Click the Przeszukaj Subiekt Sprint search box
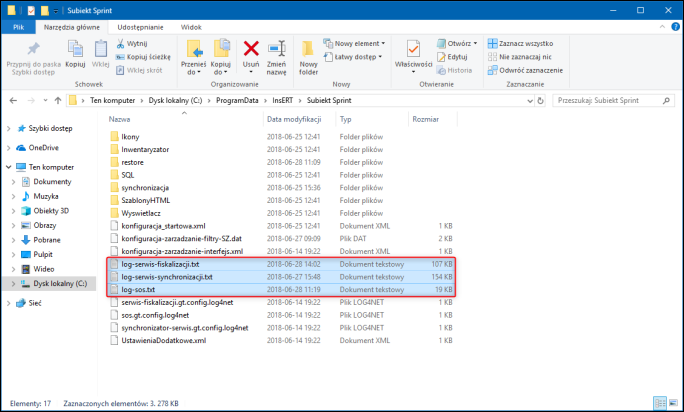684x412 pixels. [613, 100]
